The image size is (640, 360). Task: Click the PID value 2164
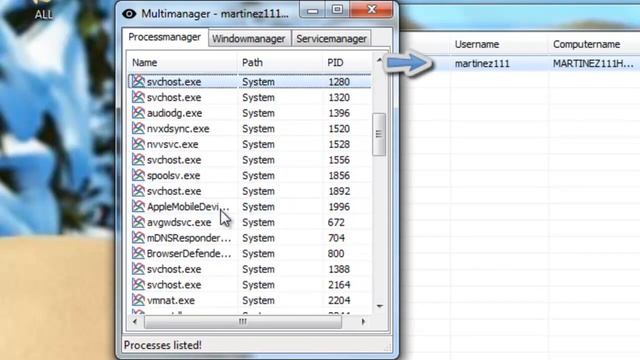click(339, 285)
